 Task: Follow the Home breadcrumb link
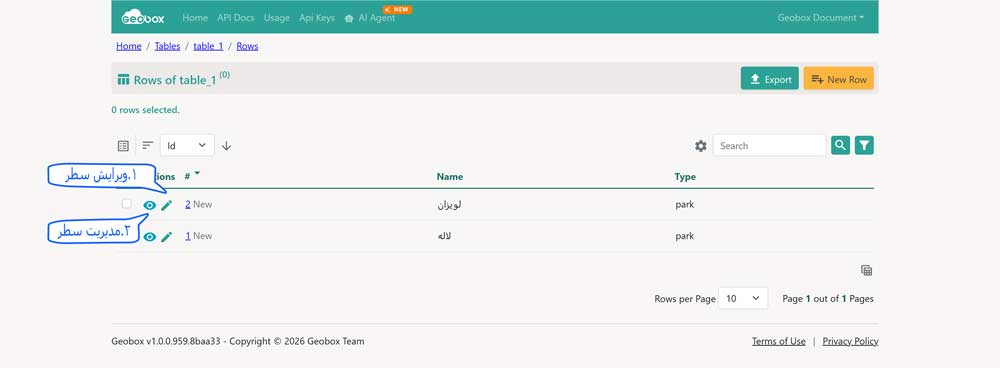[x=129, y=46]
